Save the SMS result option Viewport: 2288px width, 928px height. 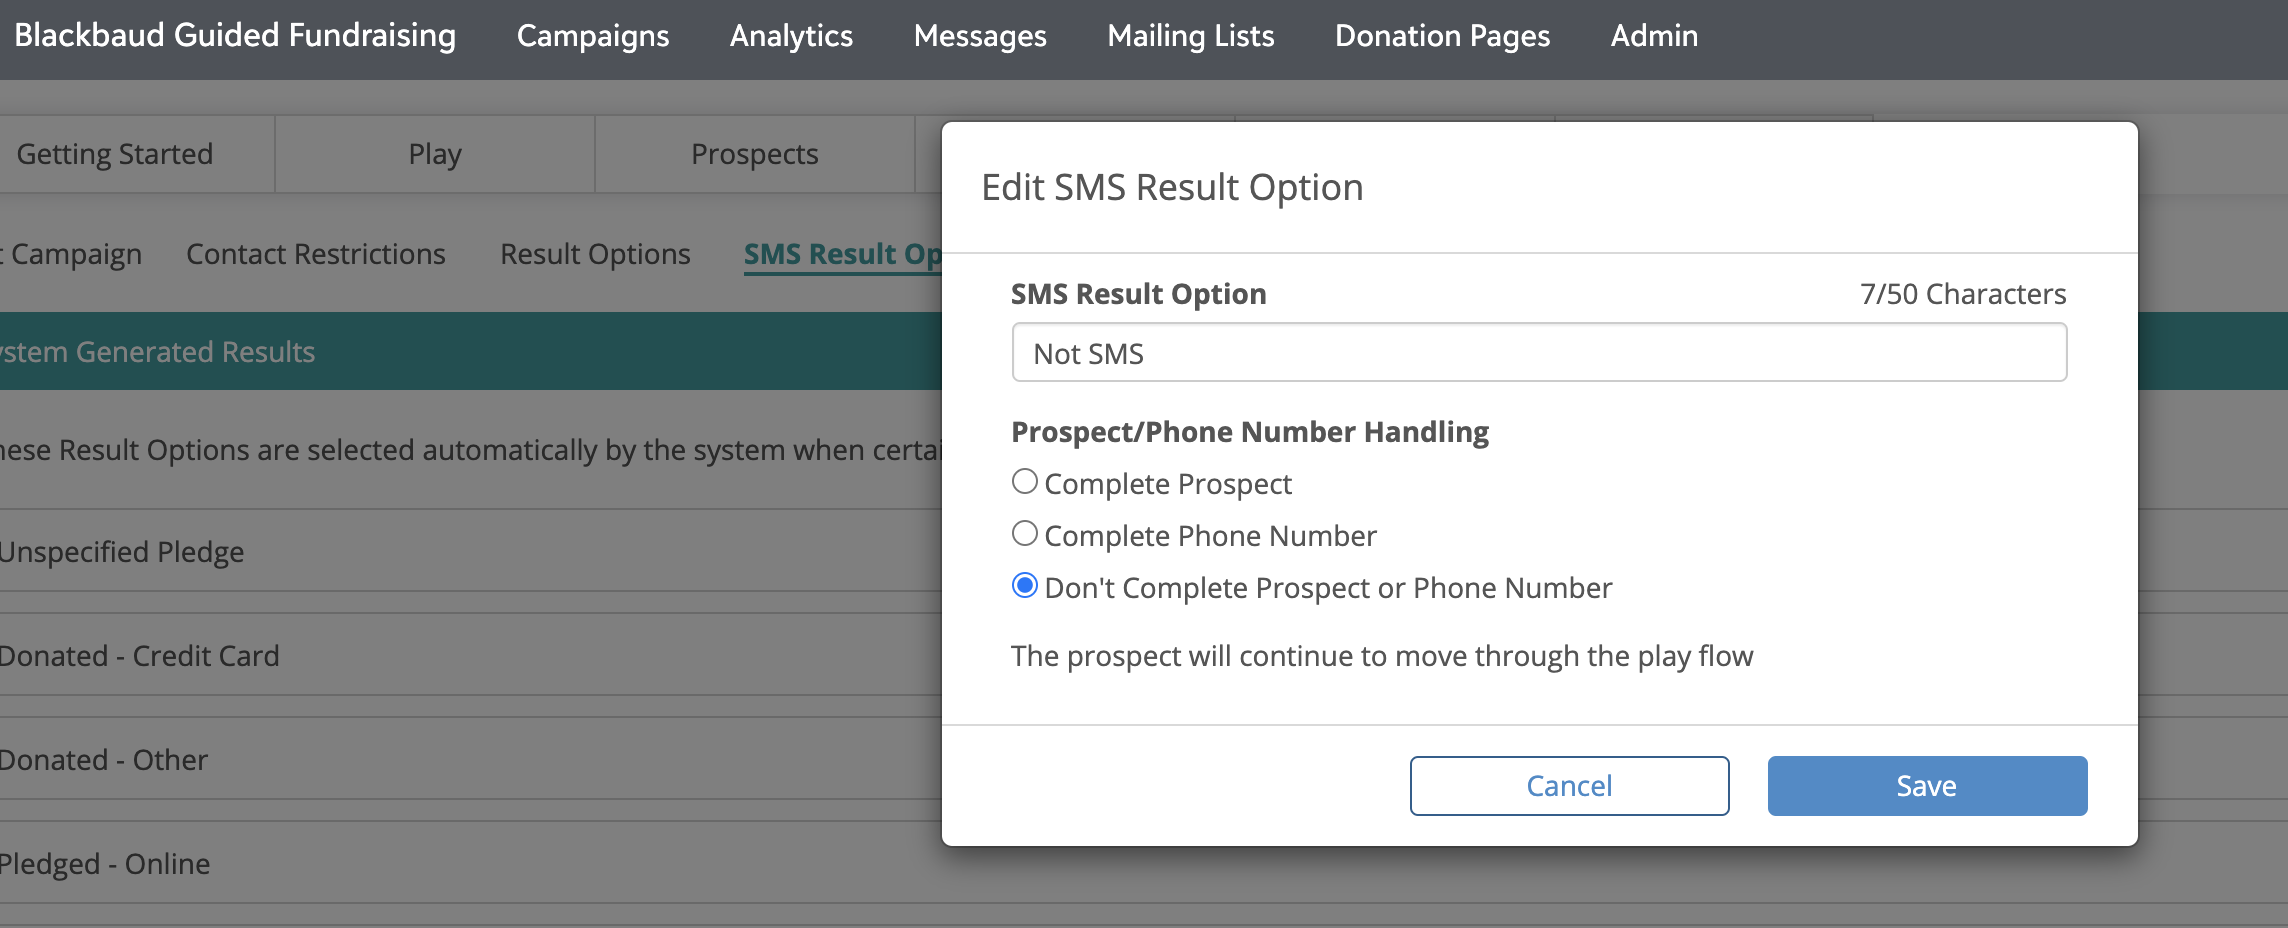click(1926, 785)
